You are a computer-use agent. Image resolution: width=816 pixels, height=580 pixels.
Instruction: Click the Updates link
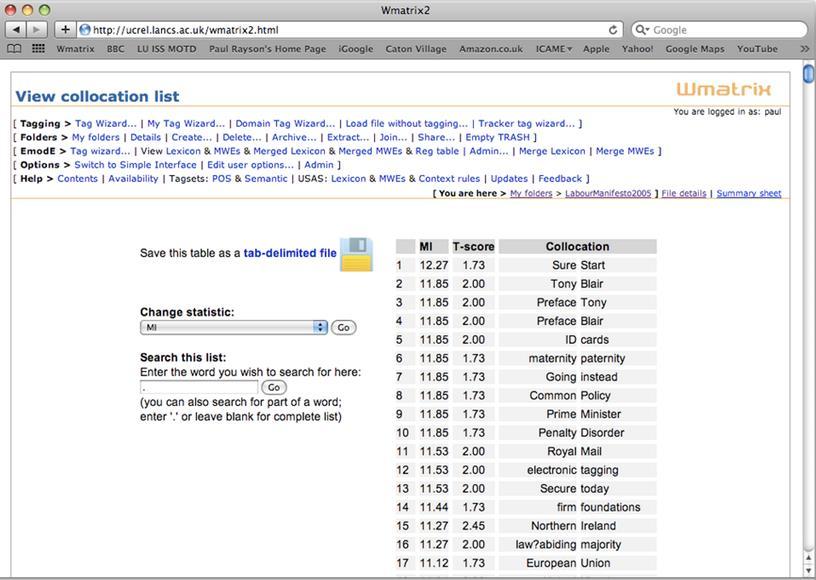coord(509,178)
